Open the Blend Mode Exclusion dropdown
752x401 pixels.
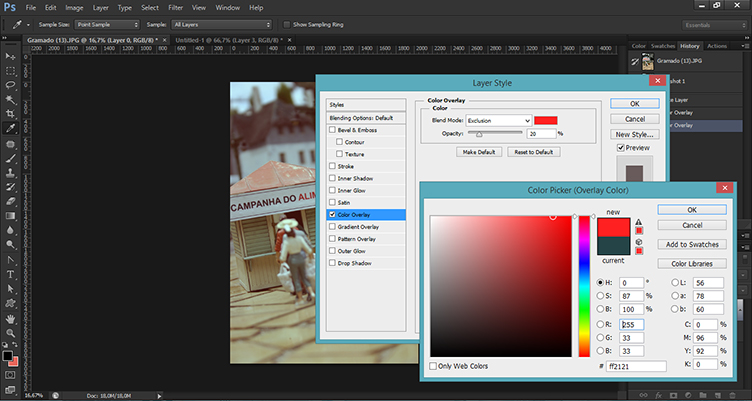(x=499, y=120)
